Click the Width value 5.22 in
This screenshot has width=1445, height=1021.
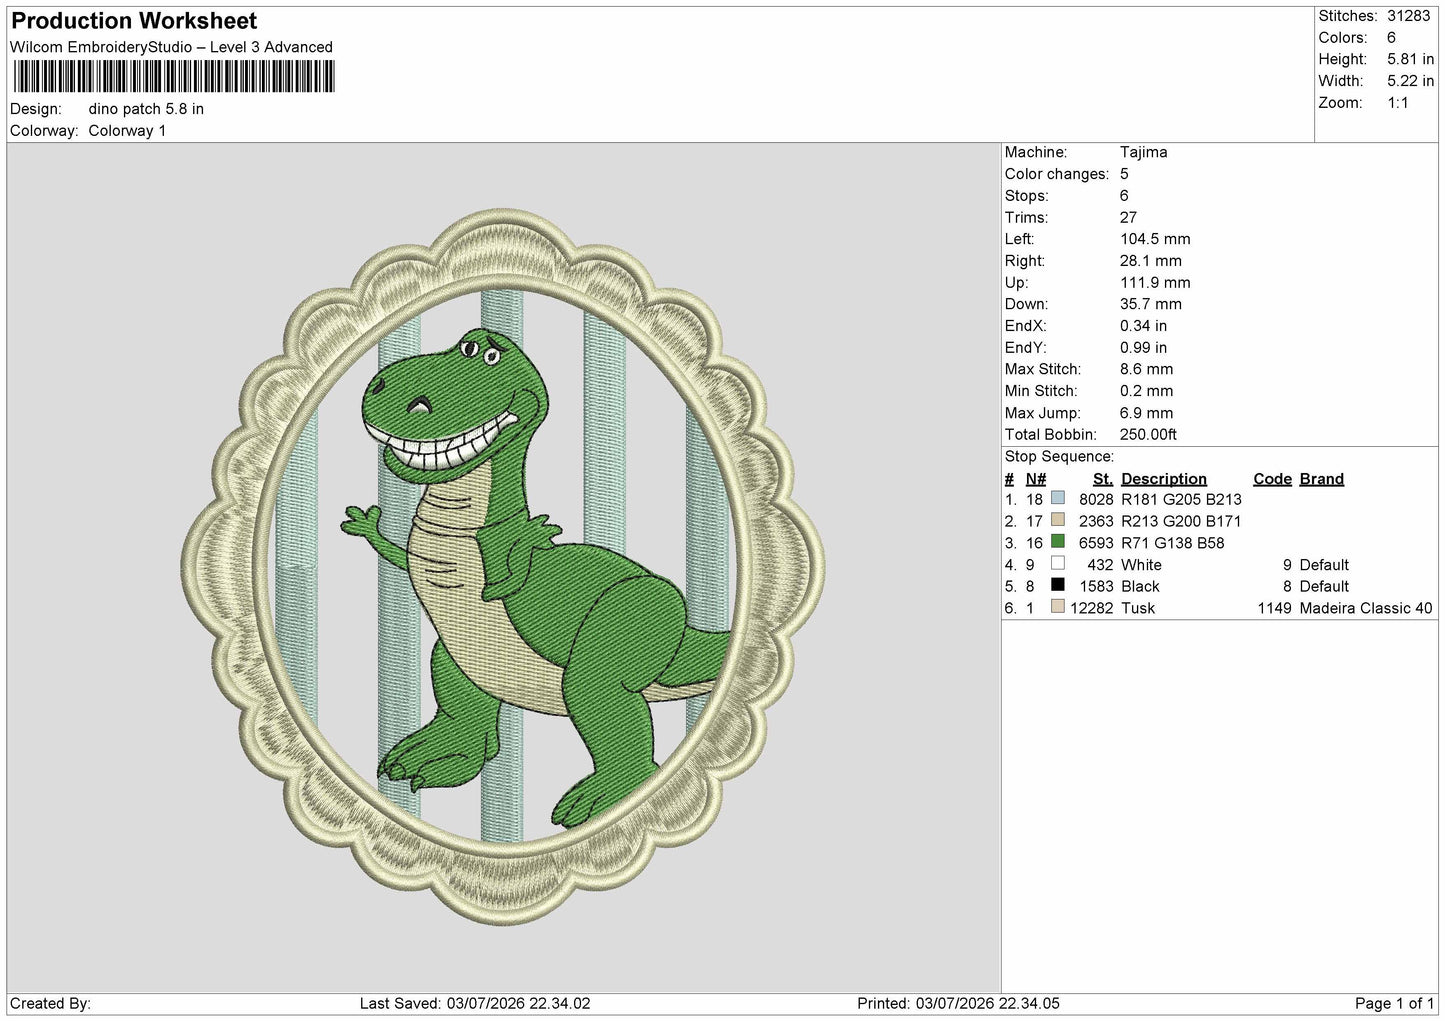click(x=1410, y=81)
